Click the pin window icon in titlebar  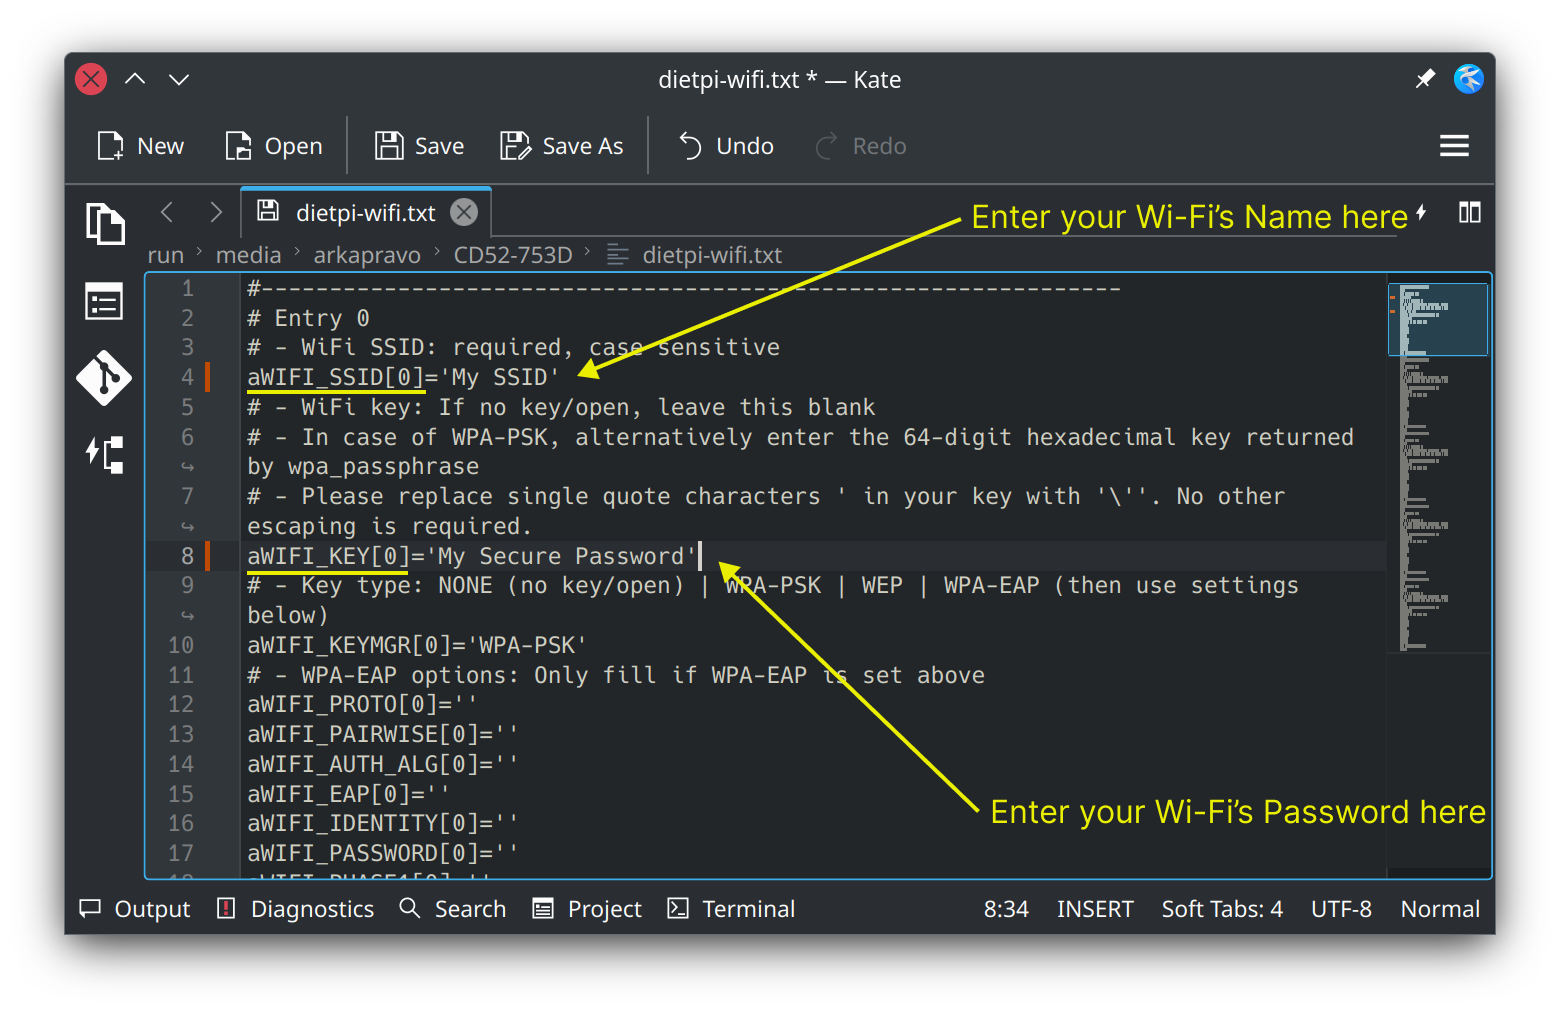(1425, 79)
